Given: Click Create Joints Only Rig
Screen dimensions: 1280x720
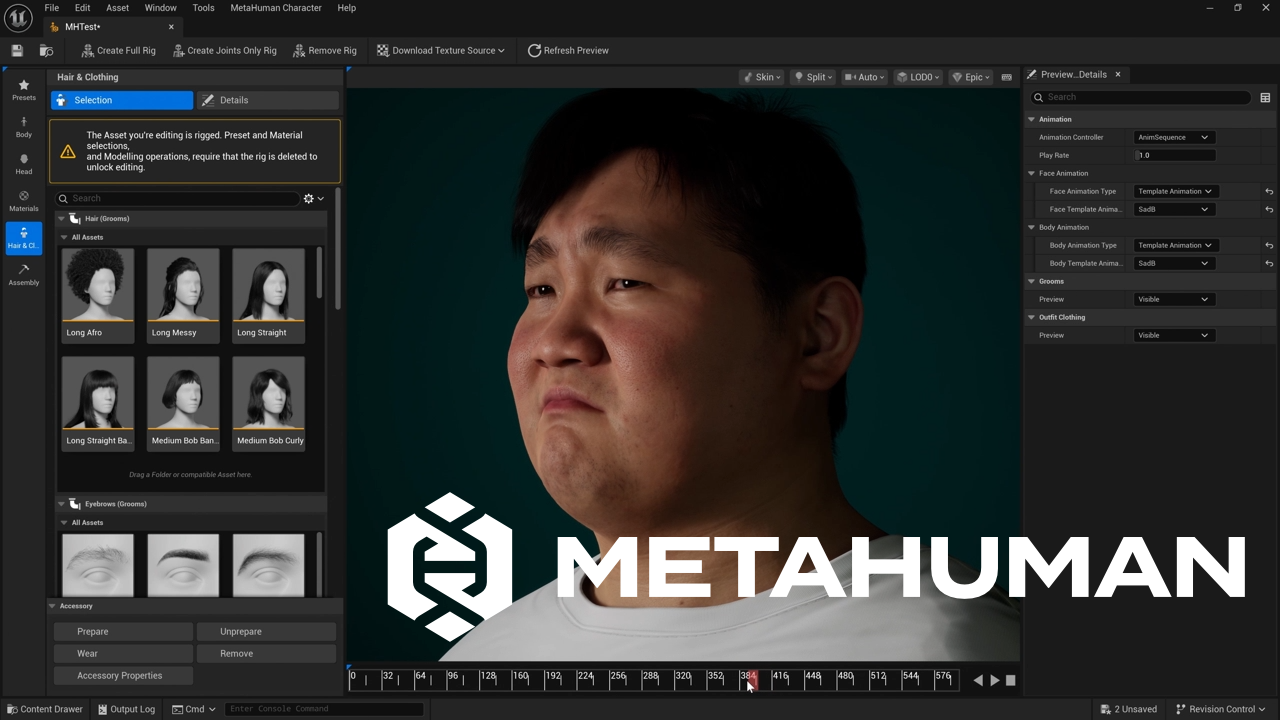Looking at the screenshot, I should coord(225,50).
